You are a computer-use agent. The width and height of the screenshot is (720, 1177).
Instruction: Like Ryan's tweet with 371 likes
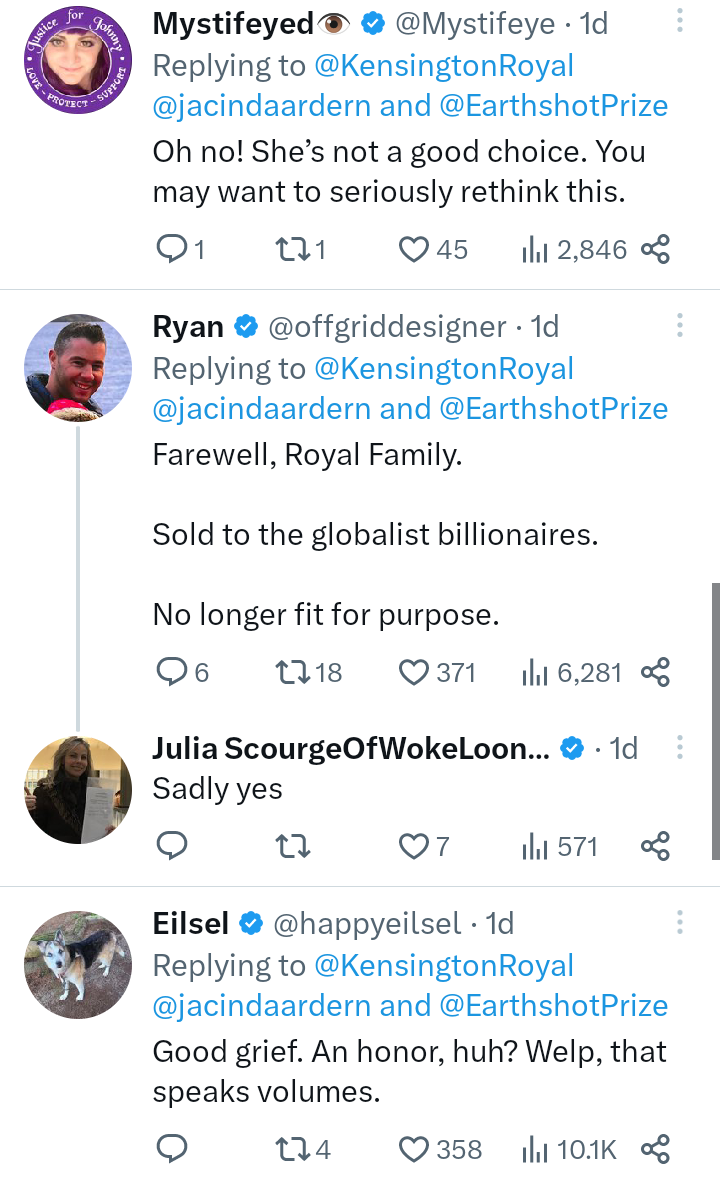[414, 672]
